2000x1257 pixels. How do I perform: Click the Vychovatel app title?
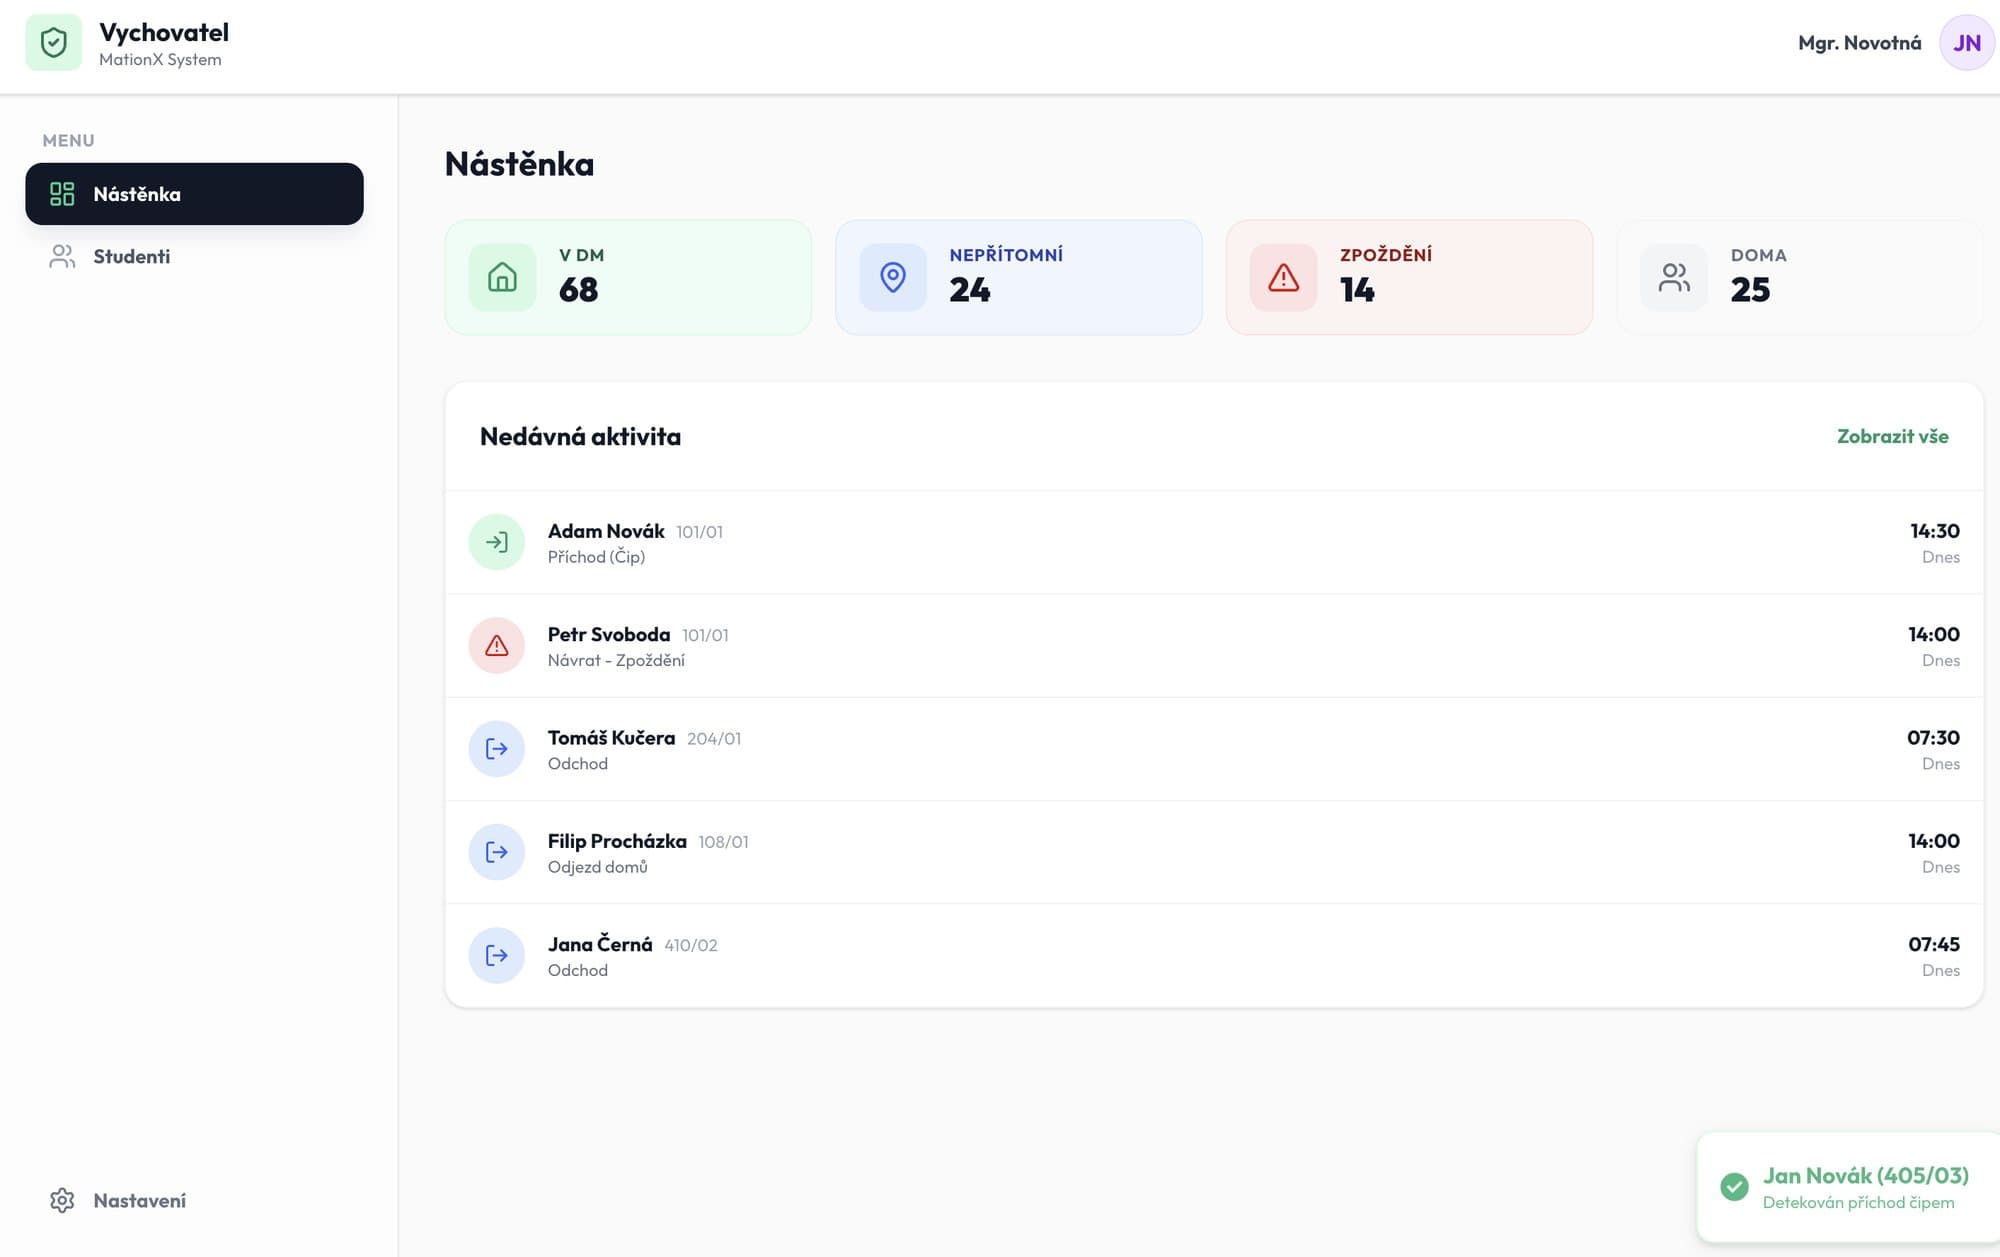tap(164, 32)
